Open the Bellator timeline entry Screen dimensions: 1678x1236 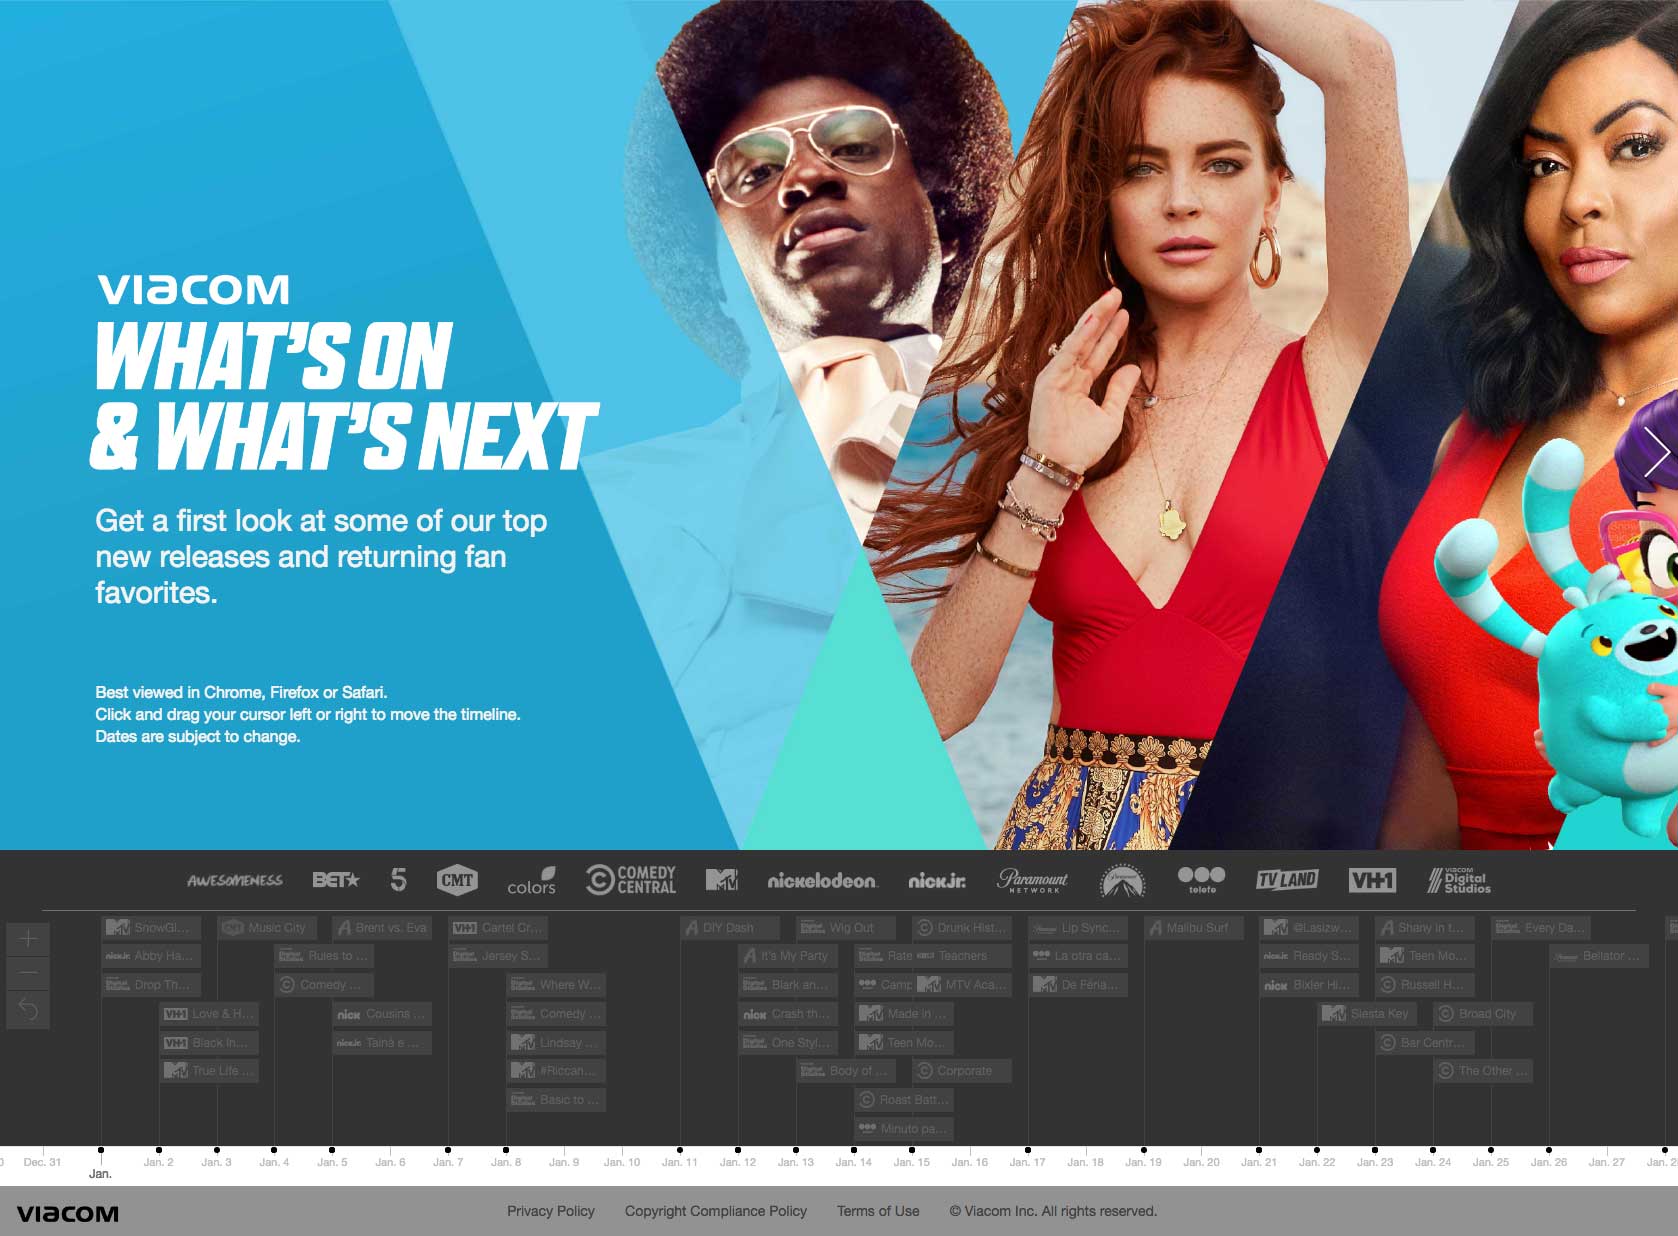click(x=1599, y=956)
